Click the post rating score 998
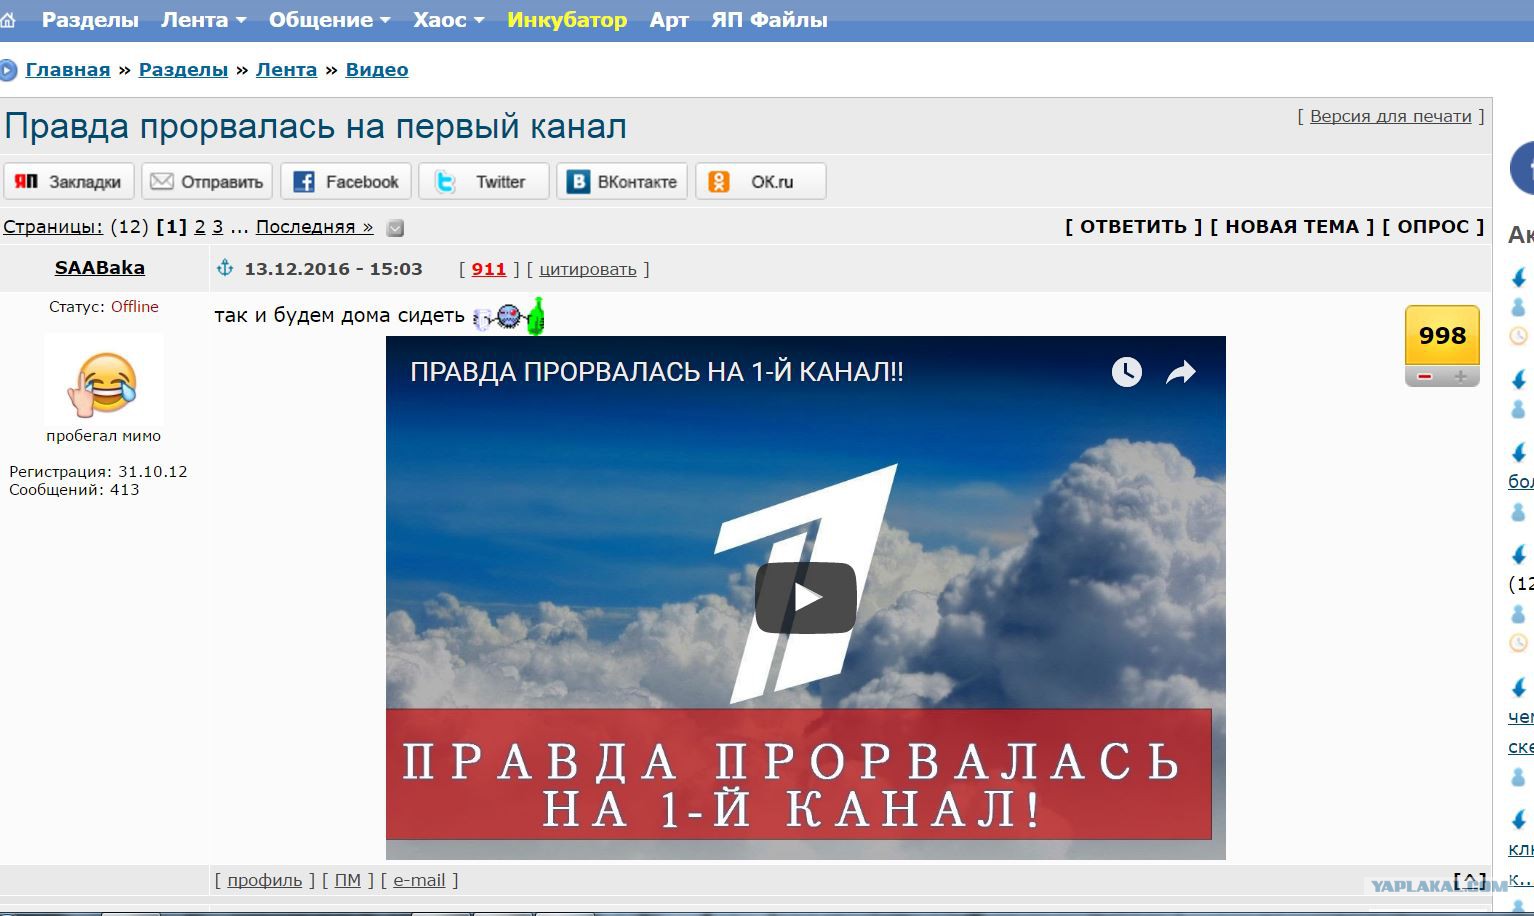Viewport: 1534px width, 916px height. 1442,336
